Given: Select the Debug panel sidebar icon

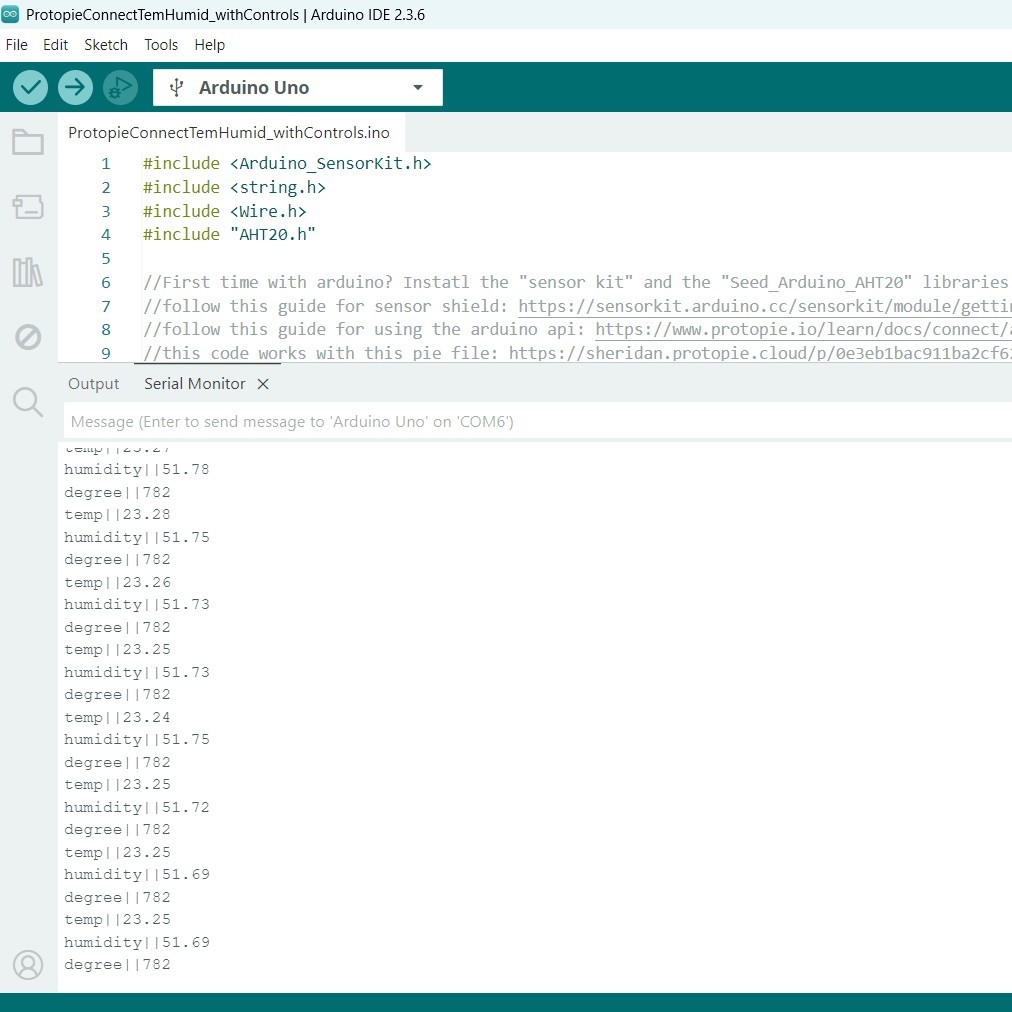Looking at the screenshot, I should (x=28, y=337).
